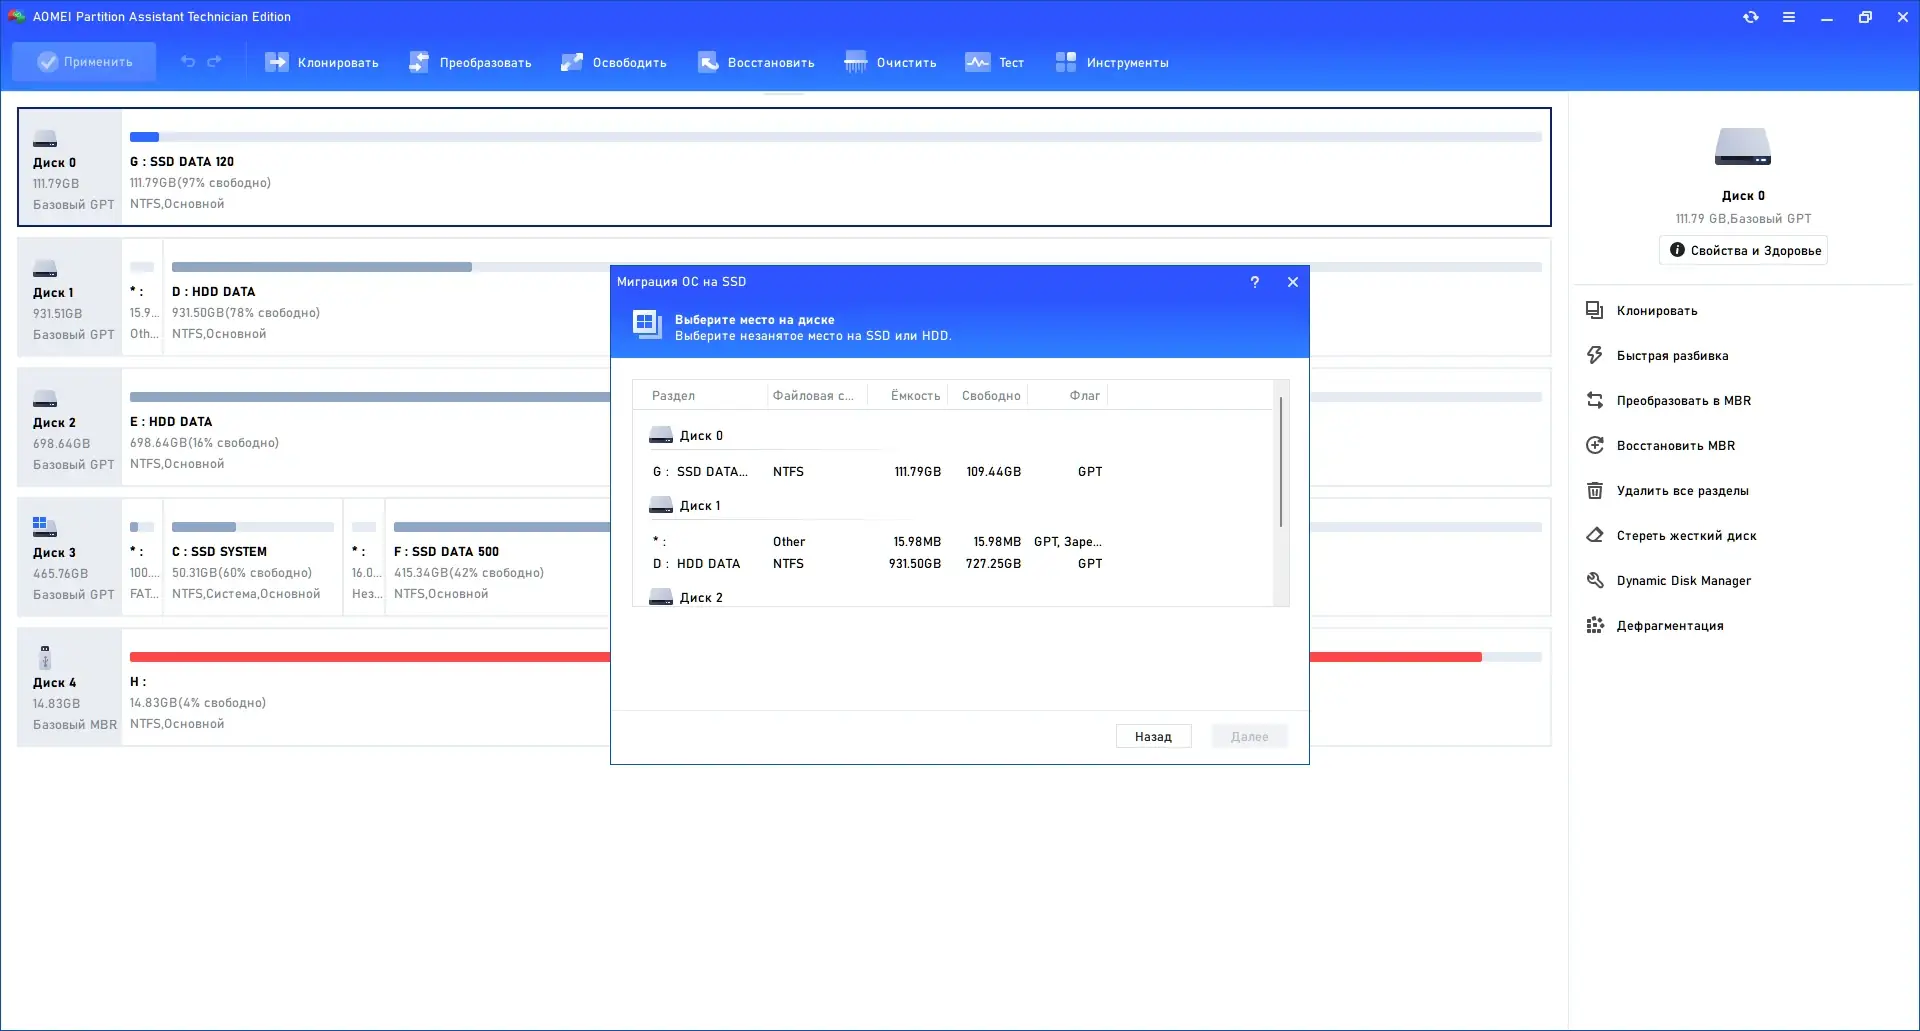Click the Quick partition lightning icon
This screenshot has height=1031, width=1920.
(x=1595, y=355)
